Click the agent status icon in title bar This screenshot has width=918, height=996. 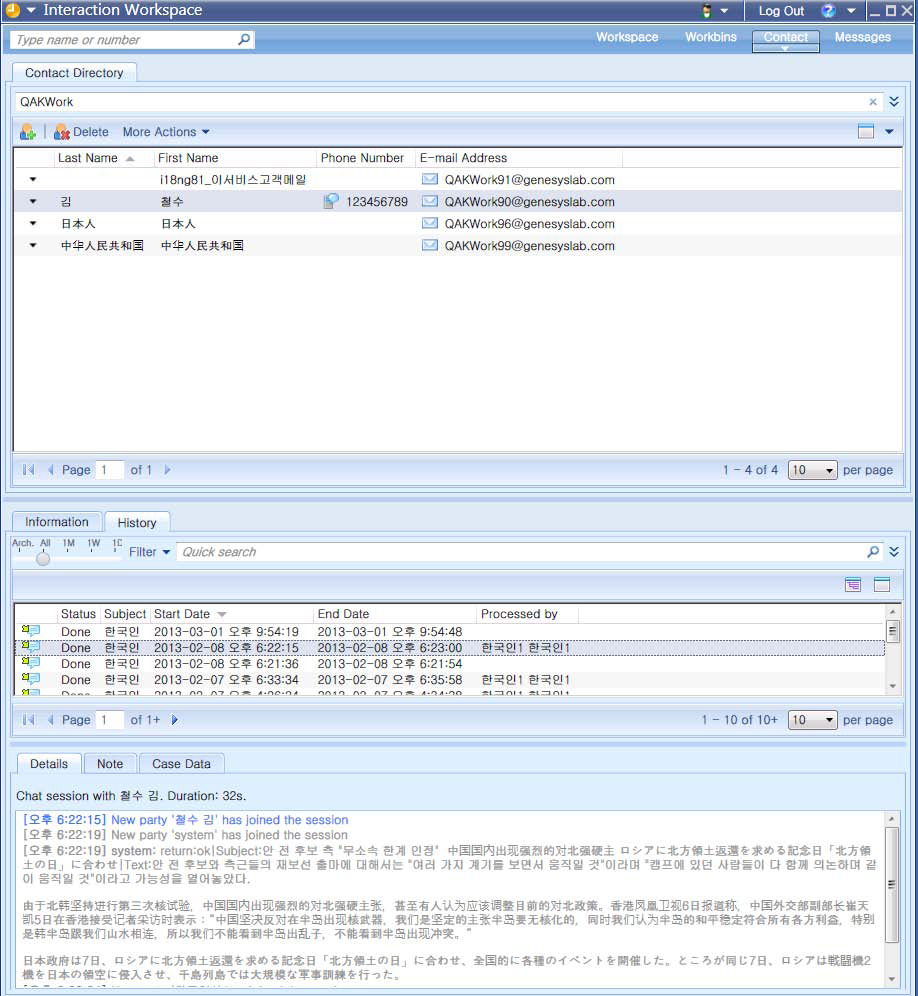pos(707,11)
